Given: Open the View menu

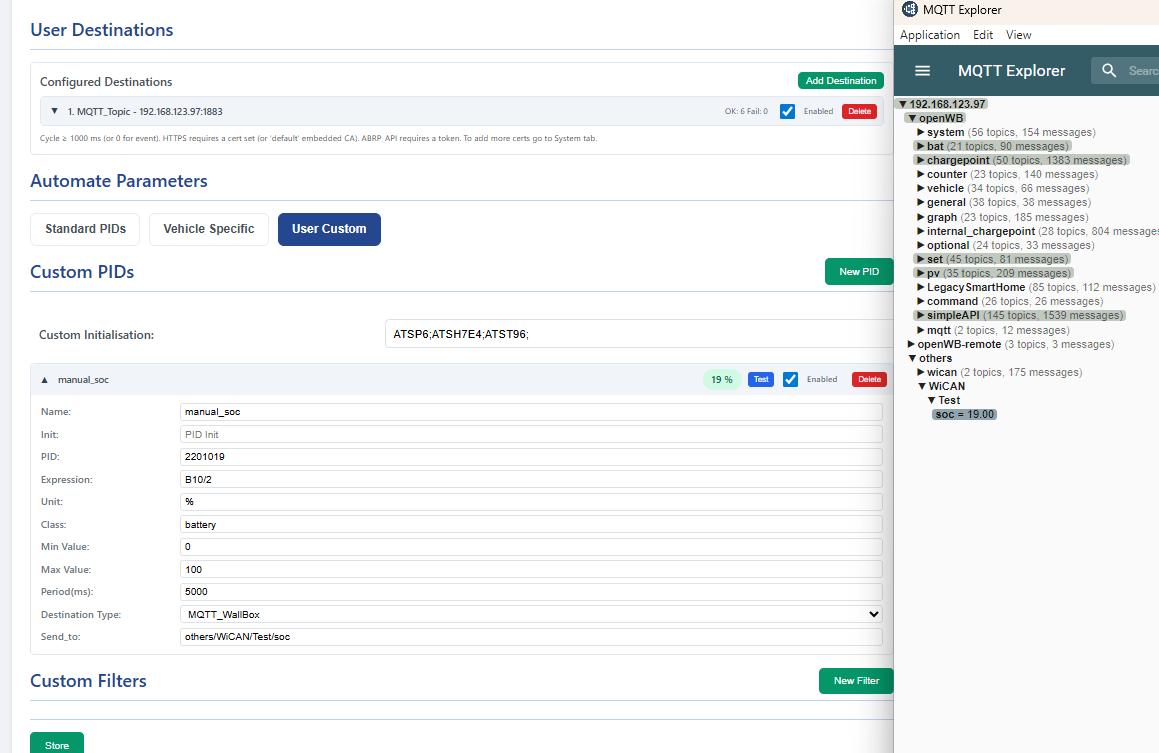Looking at the screenshot, I should [1018, 34].
